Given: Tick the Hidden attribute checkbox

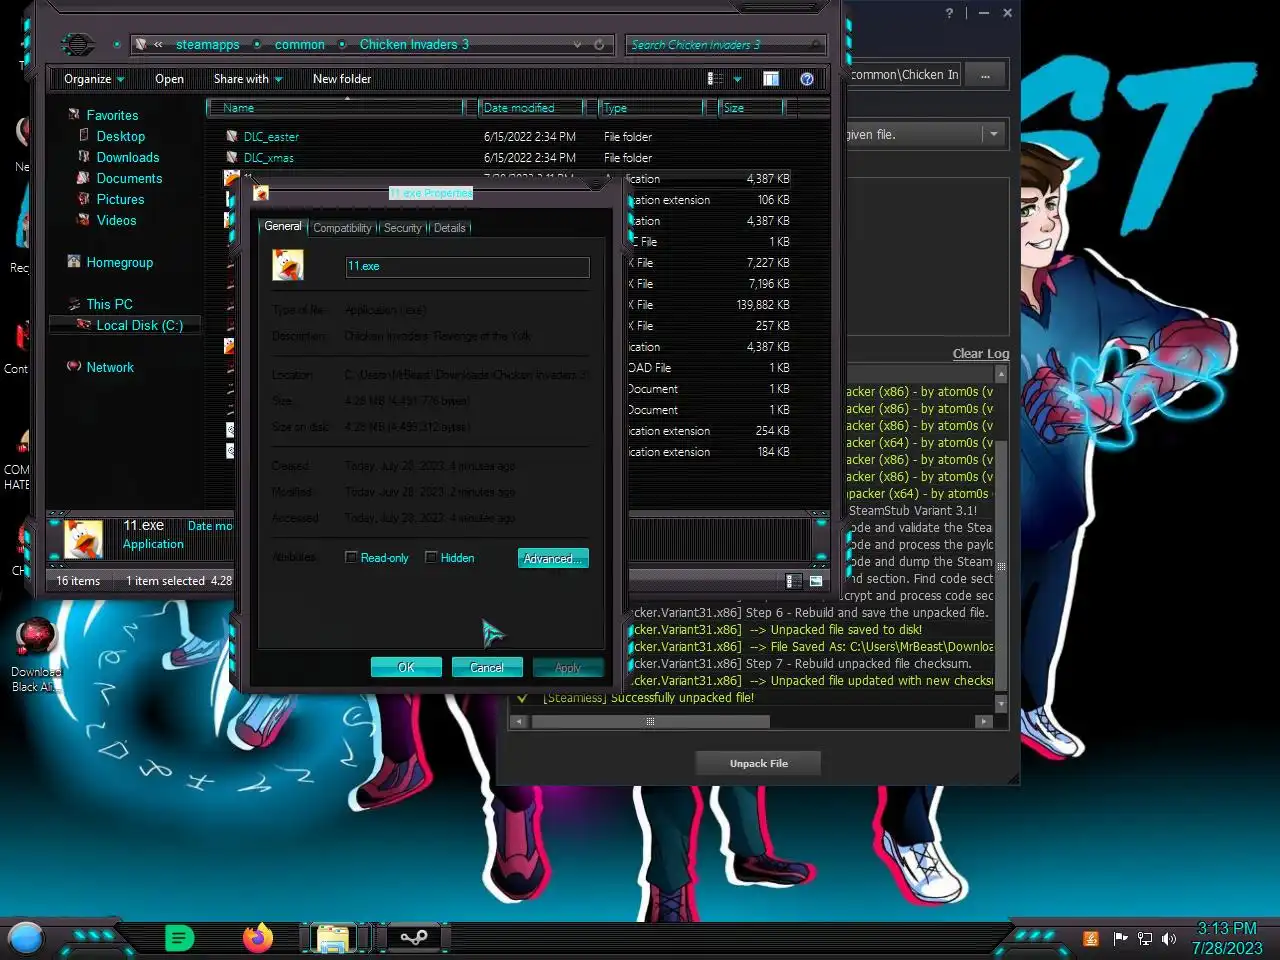Looking at the screenshot, I should 431,557.
